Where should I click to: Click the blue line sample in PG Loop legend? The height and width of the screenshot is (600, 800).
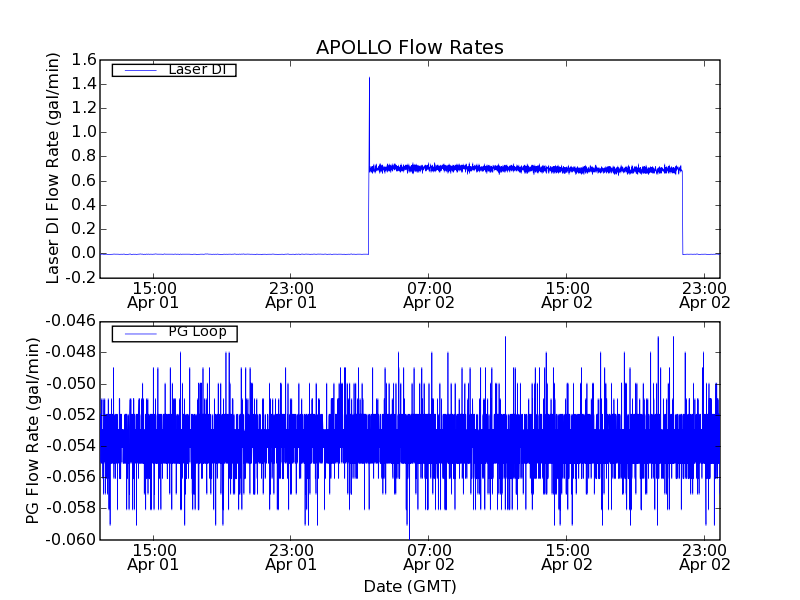pos(139,333)
